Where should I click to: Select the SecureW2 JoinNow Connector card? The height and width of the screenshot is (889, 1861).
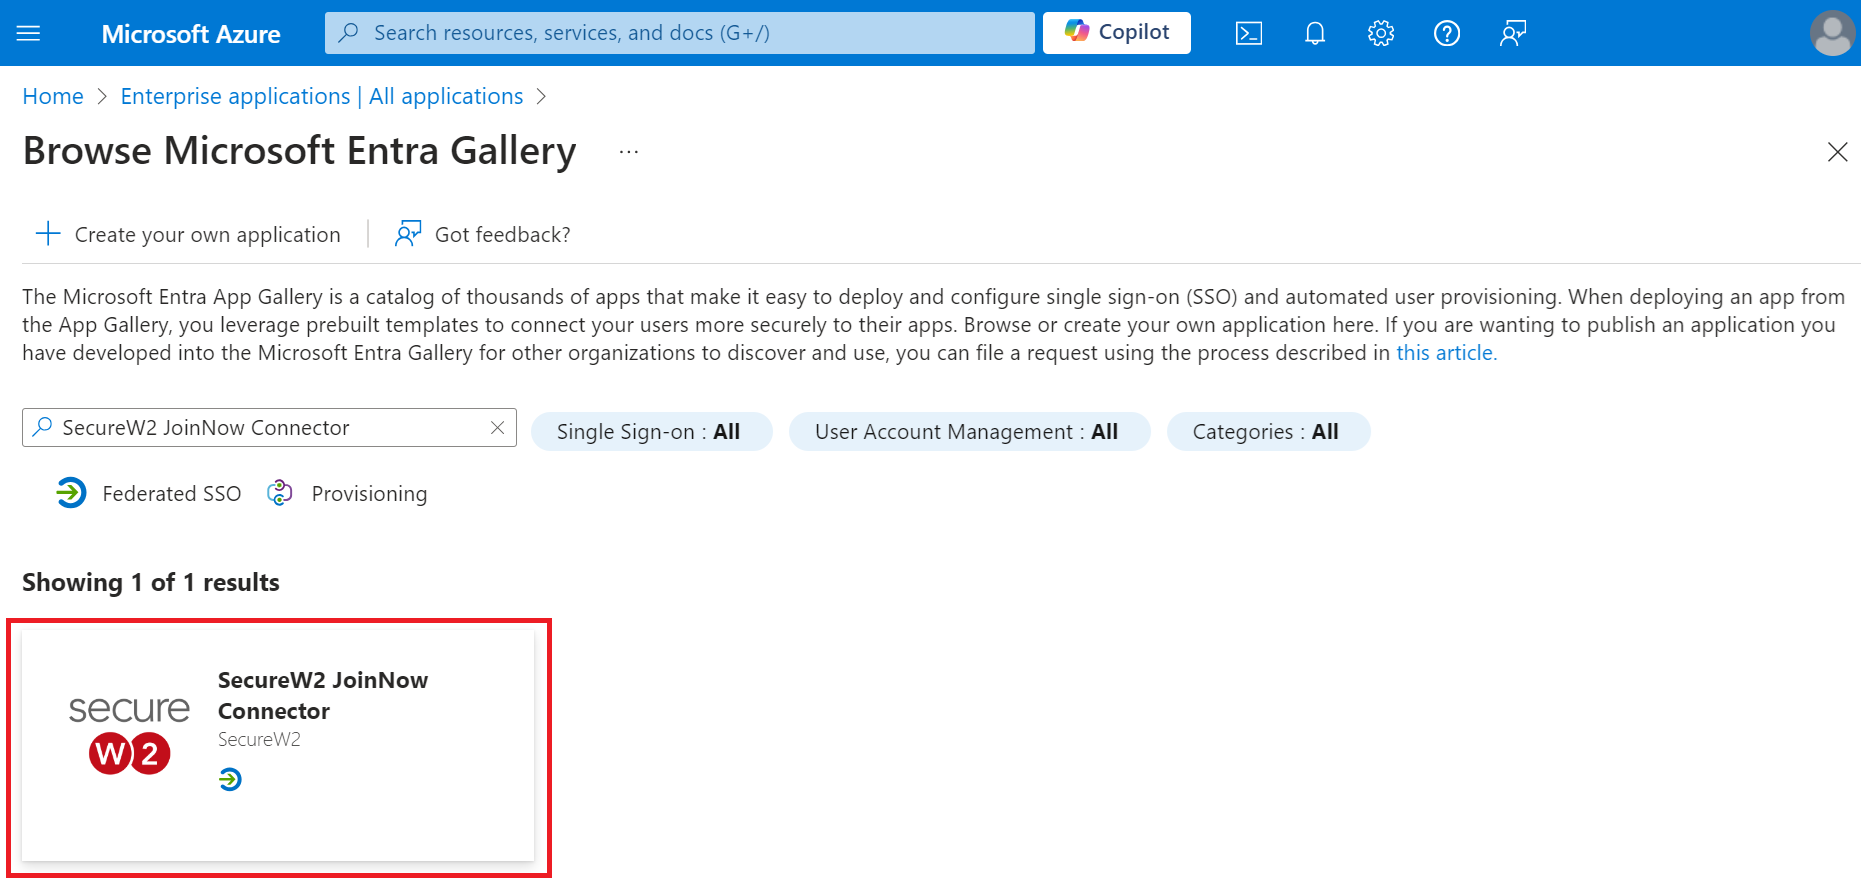tap(278, 745)
